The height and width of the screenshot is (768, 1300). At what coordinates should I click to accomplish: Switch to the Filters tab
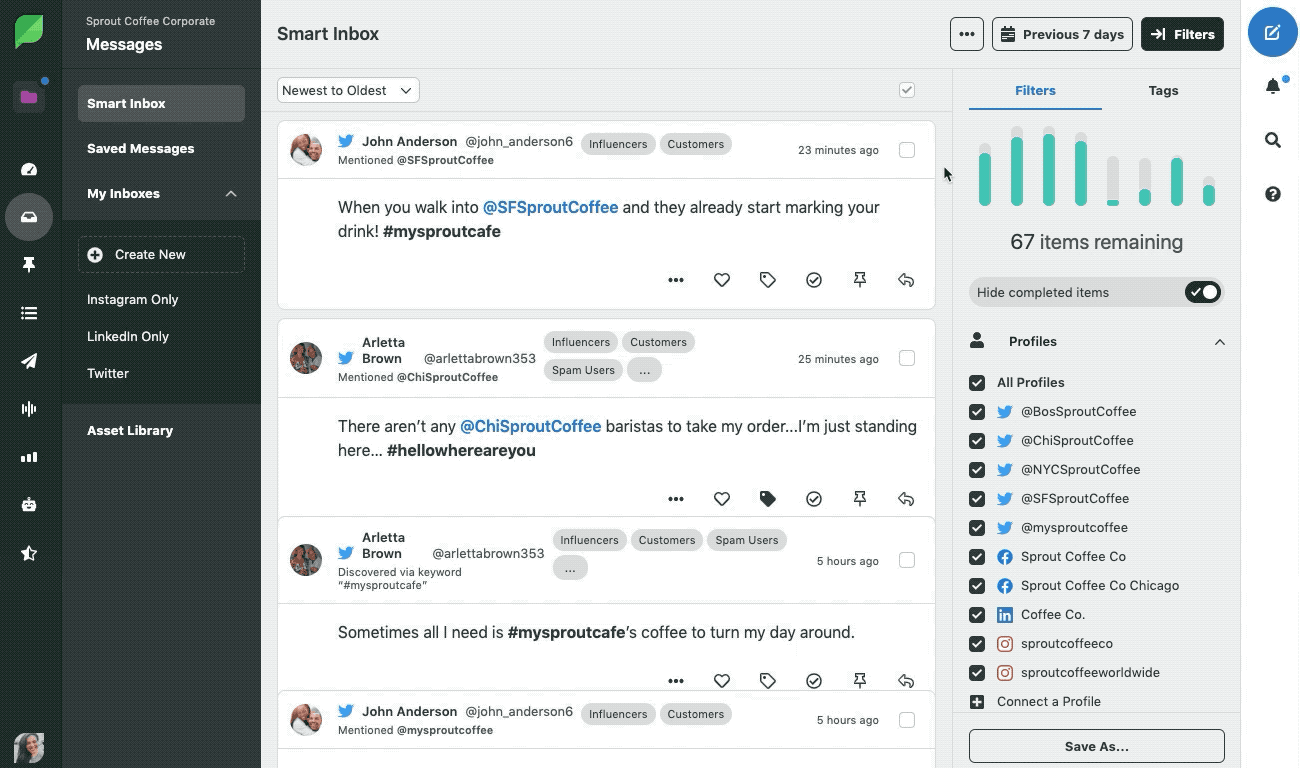[1035, 90]
